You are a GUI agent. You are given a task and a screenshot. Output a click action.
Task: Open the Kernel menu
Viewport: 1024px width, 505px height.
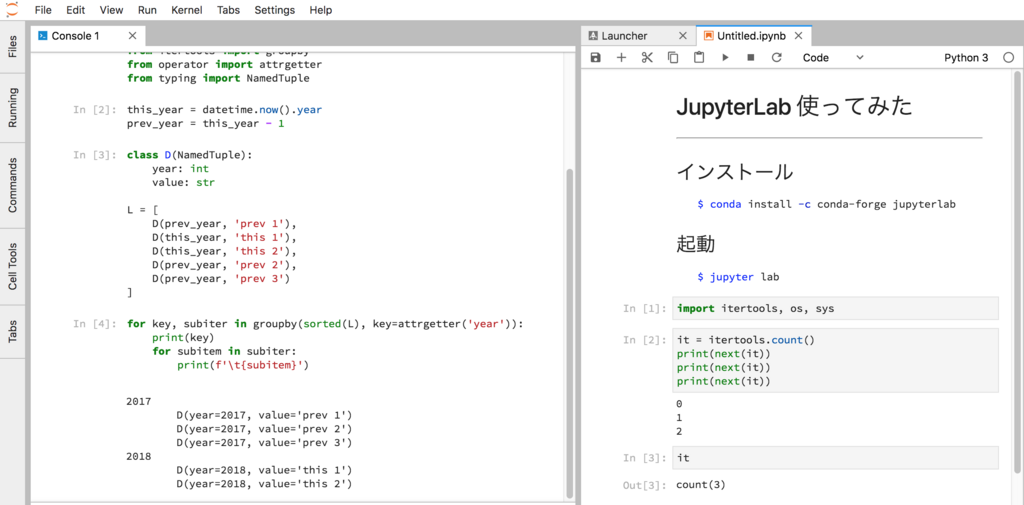[x=187, y=10]
